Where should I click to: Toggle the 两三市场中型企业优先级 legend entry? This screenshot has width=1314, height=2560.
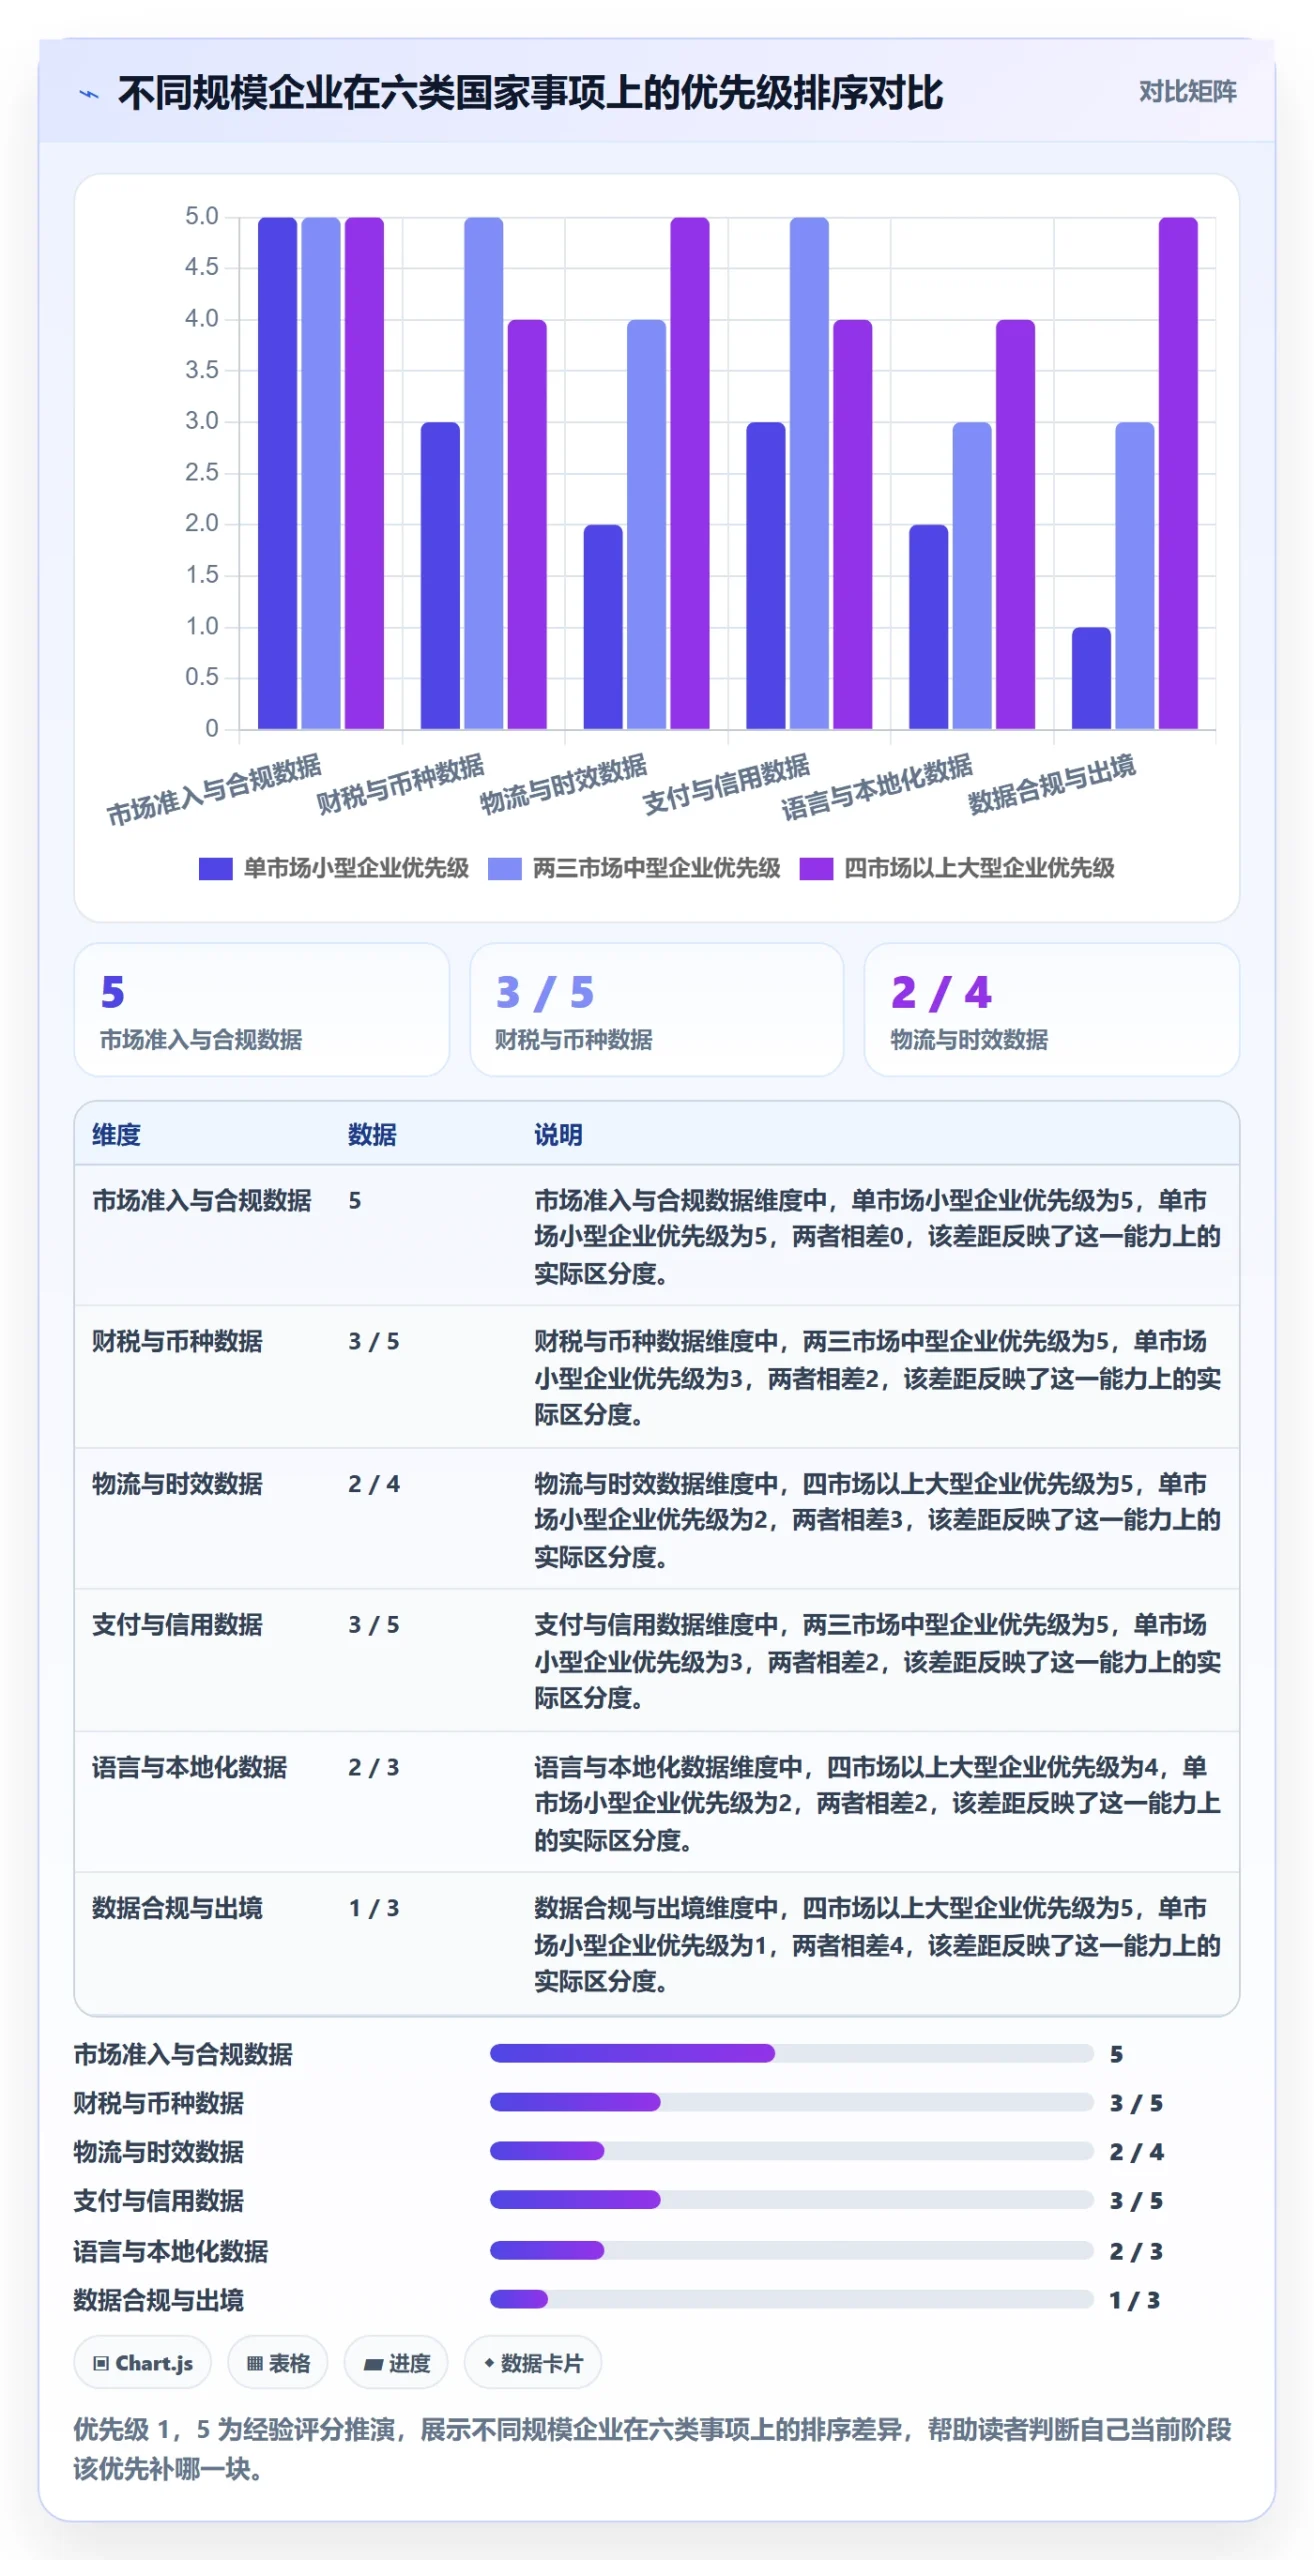pos(634,868)
